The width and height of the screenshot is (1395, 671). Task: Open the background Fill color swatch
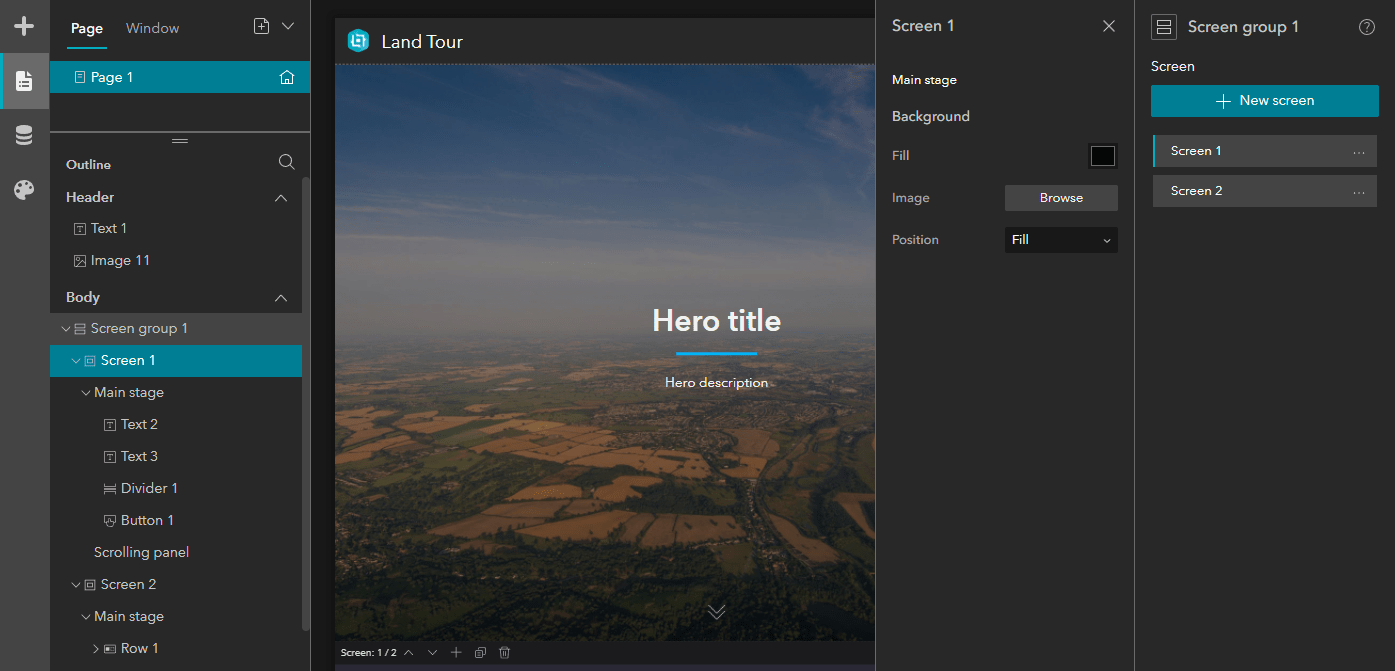[1102, 156]
